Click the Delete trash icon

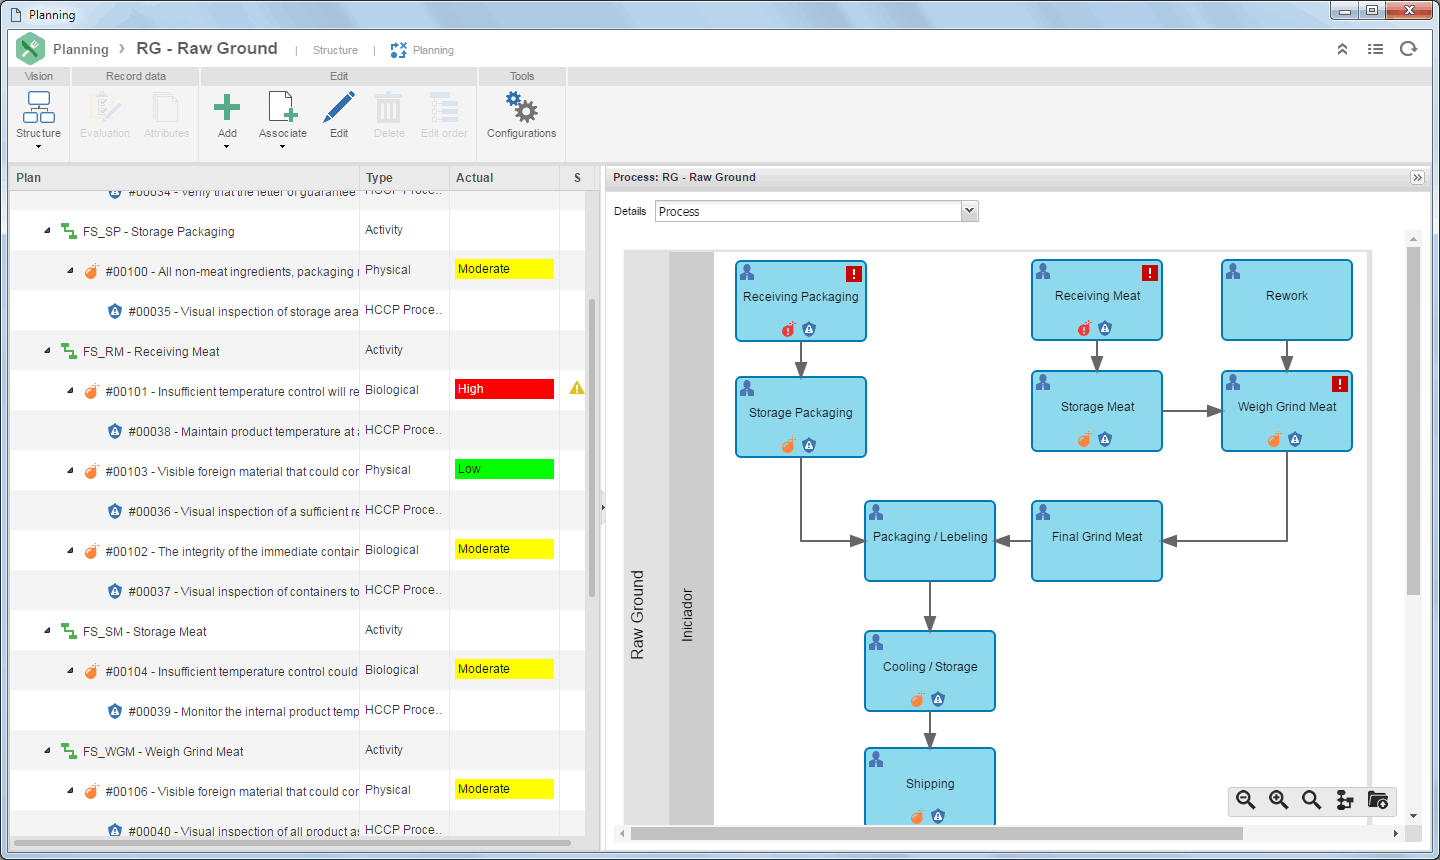(x=389, y=107)
